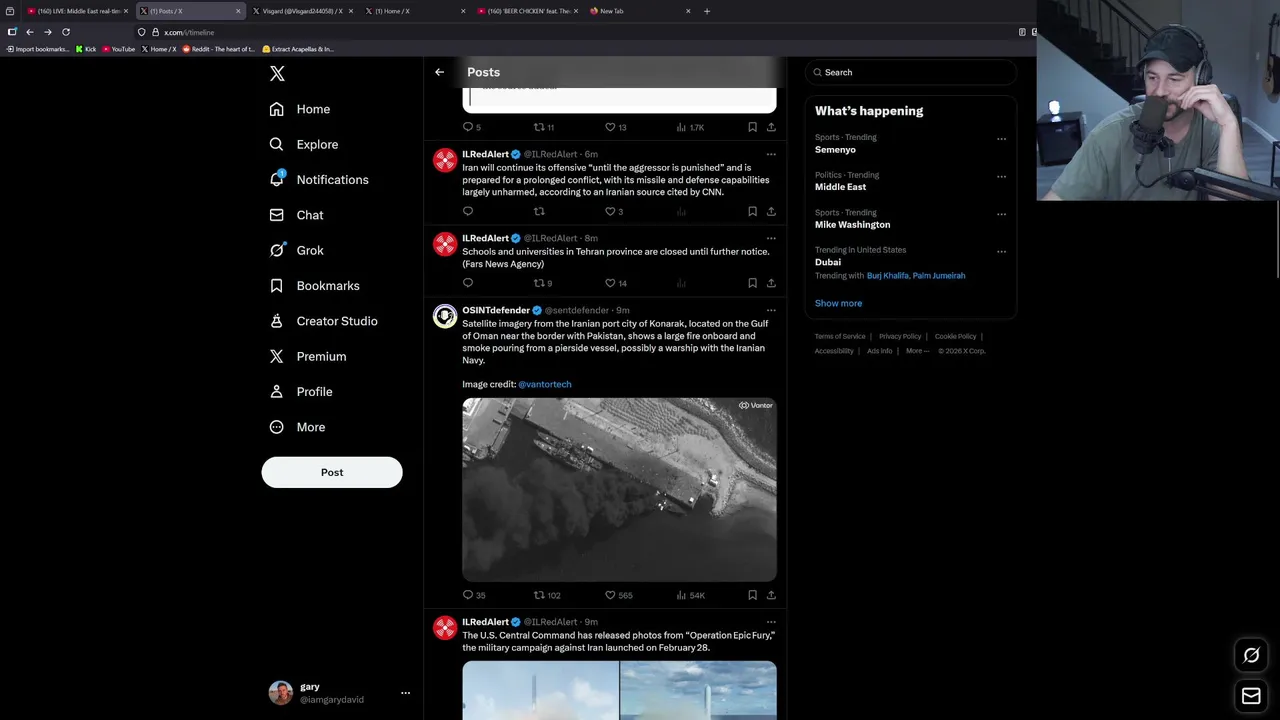Like Tehran schools post with 14 likes
This screenshot has height=720, width=1280.
[616, 283]
